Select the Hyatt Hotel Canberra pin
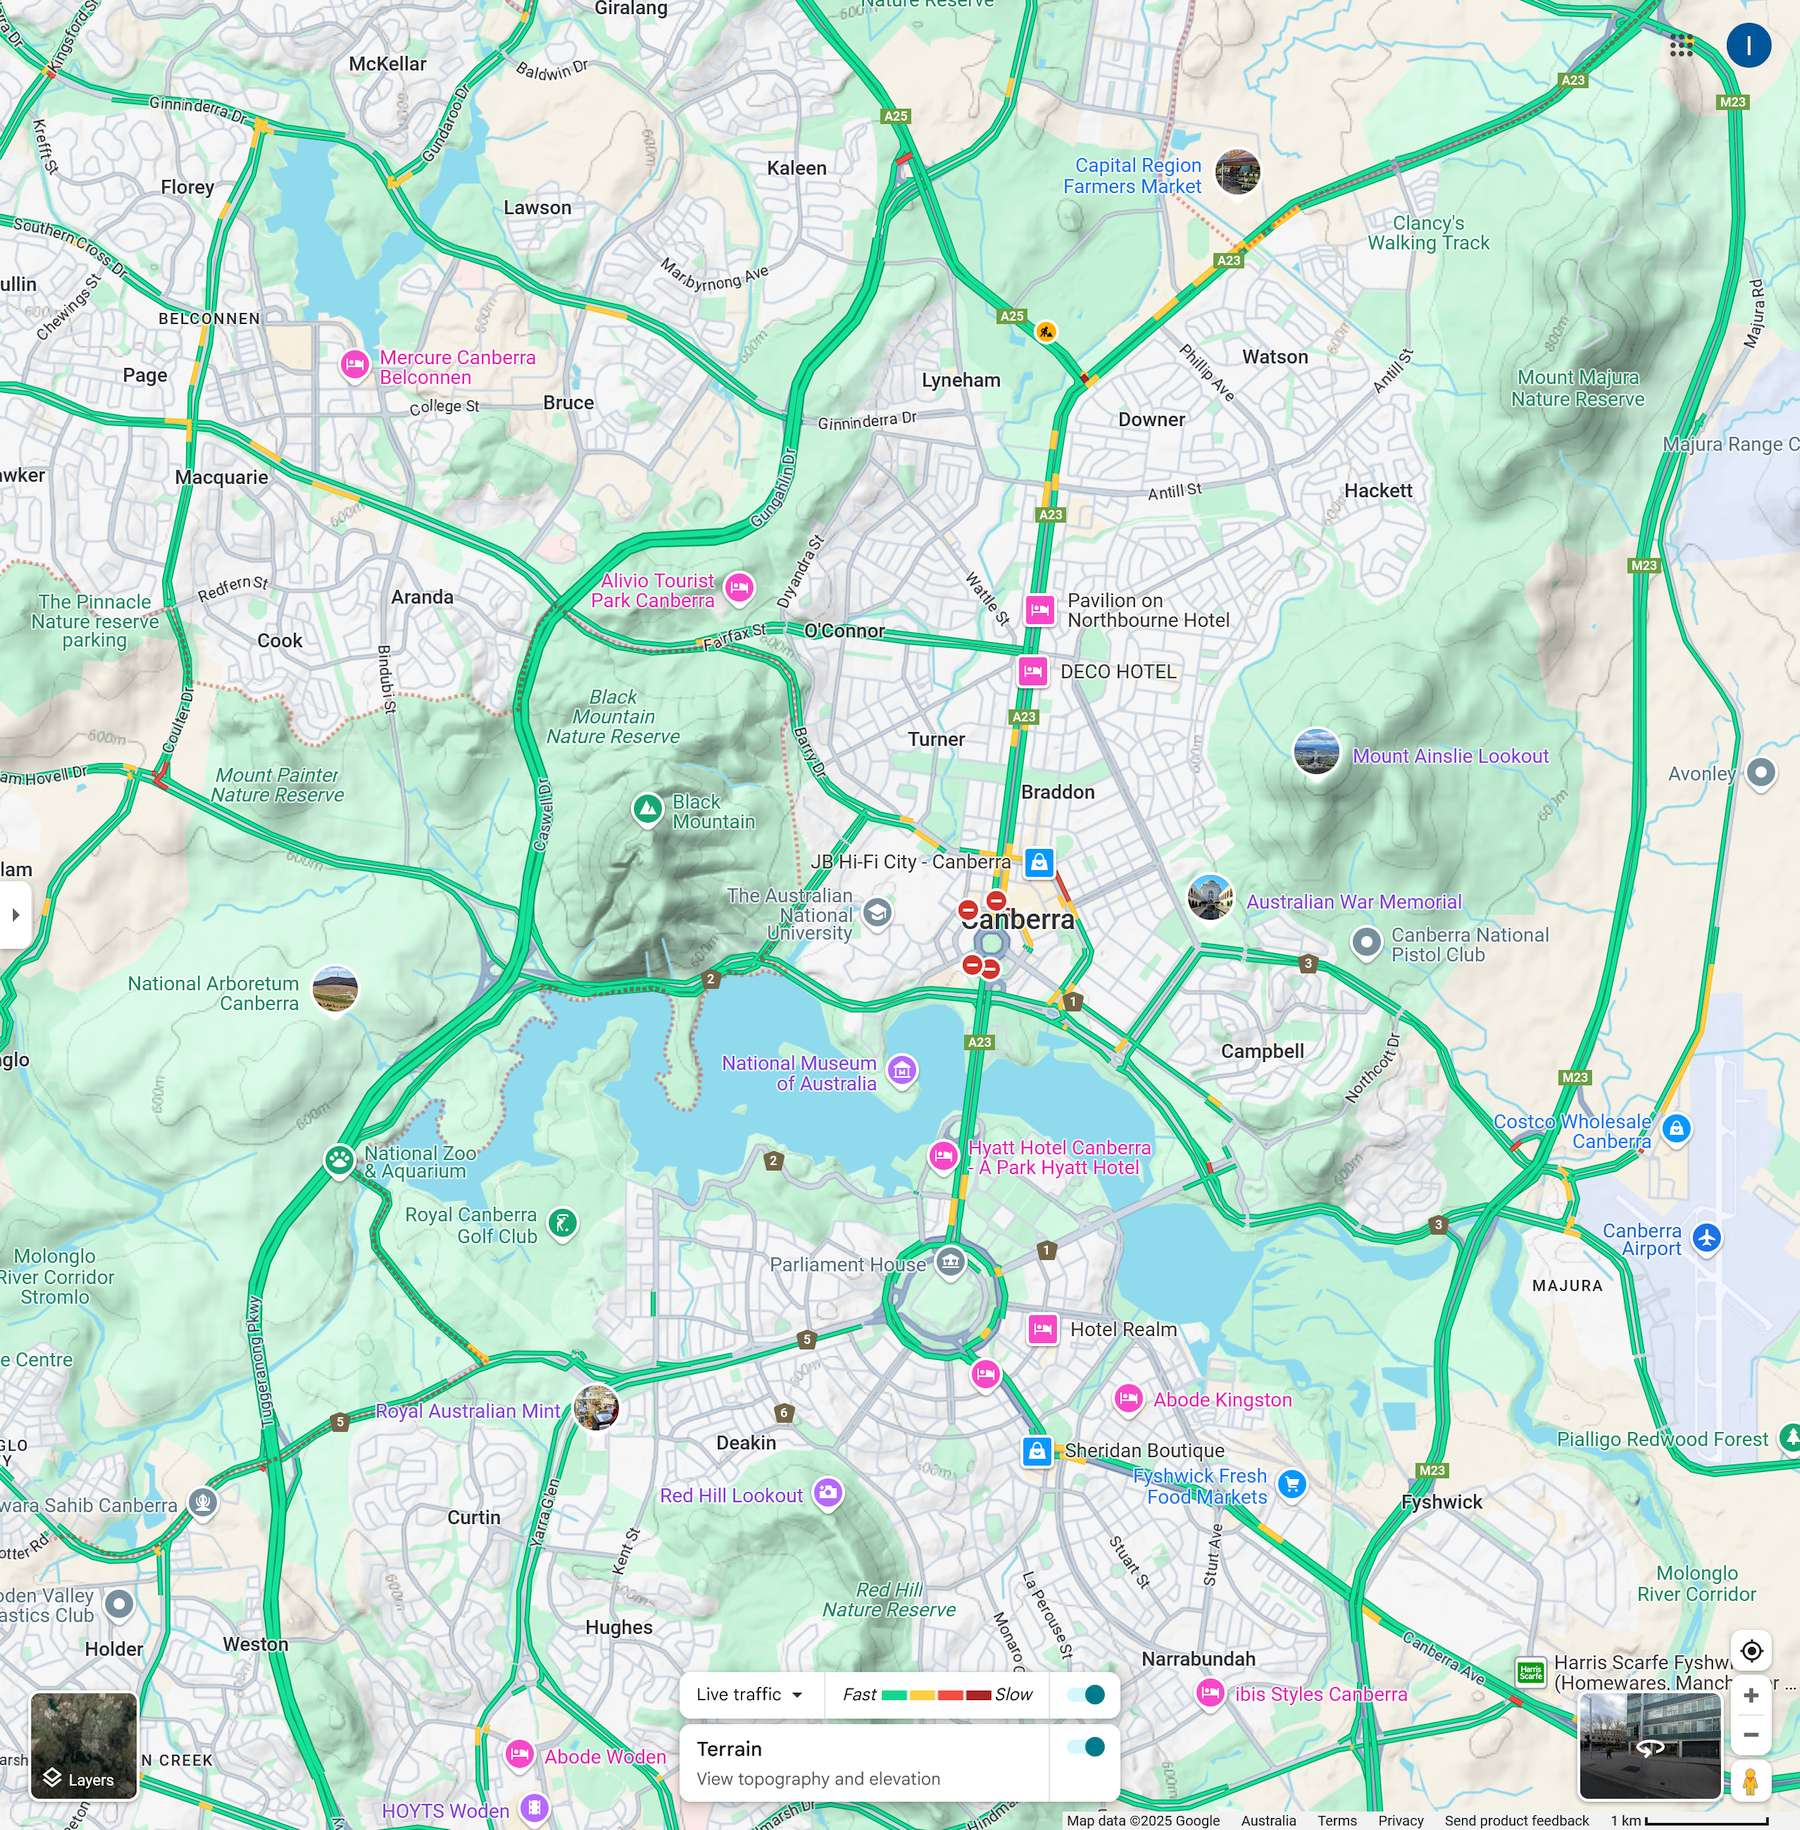Screen dimensions: 1800x1830 tap(943, 1157)
